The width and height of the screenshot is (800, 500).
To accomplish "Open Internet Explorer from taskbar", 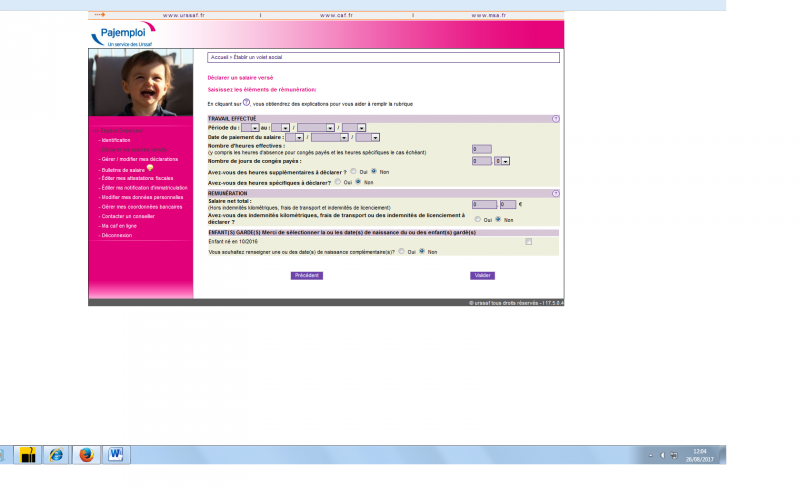I will tap(56, 455).
